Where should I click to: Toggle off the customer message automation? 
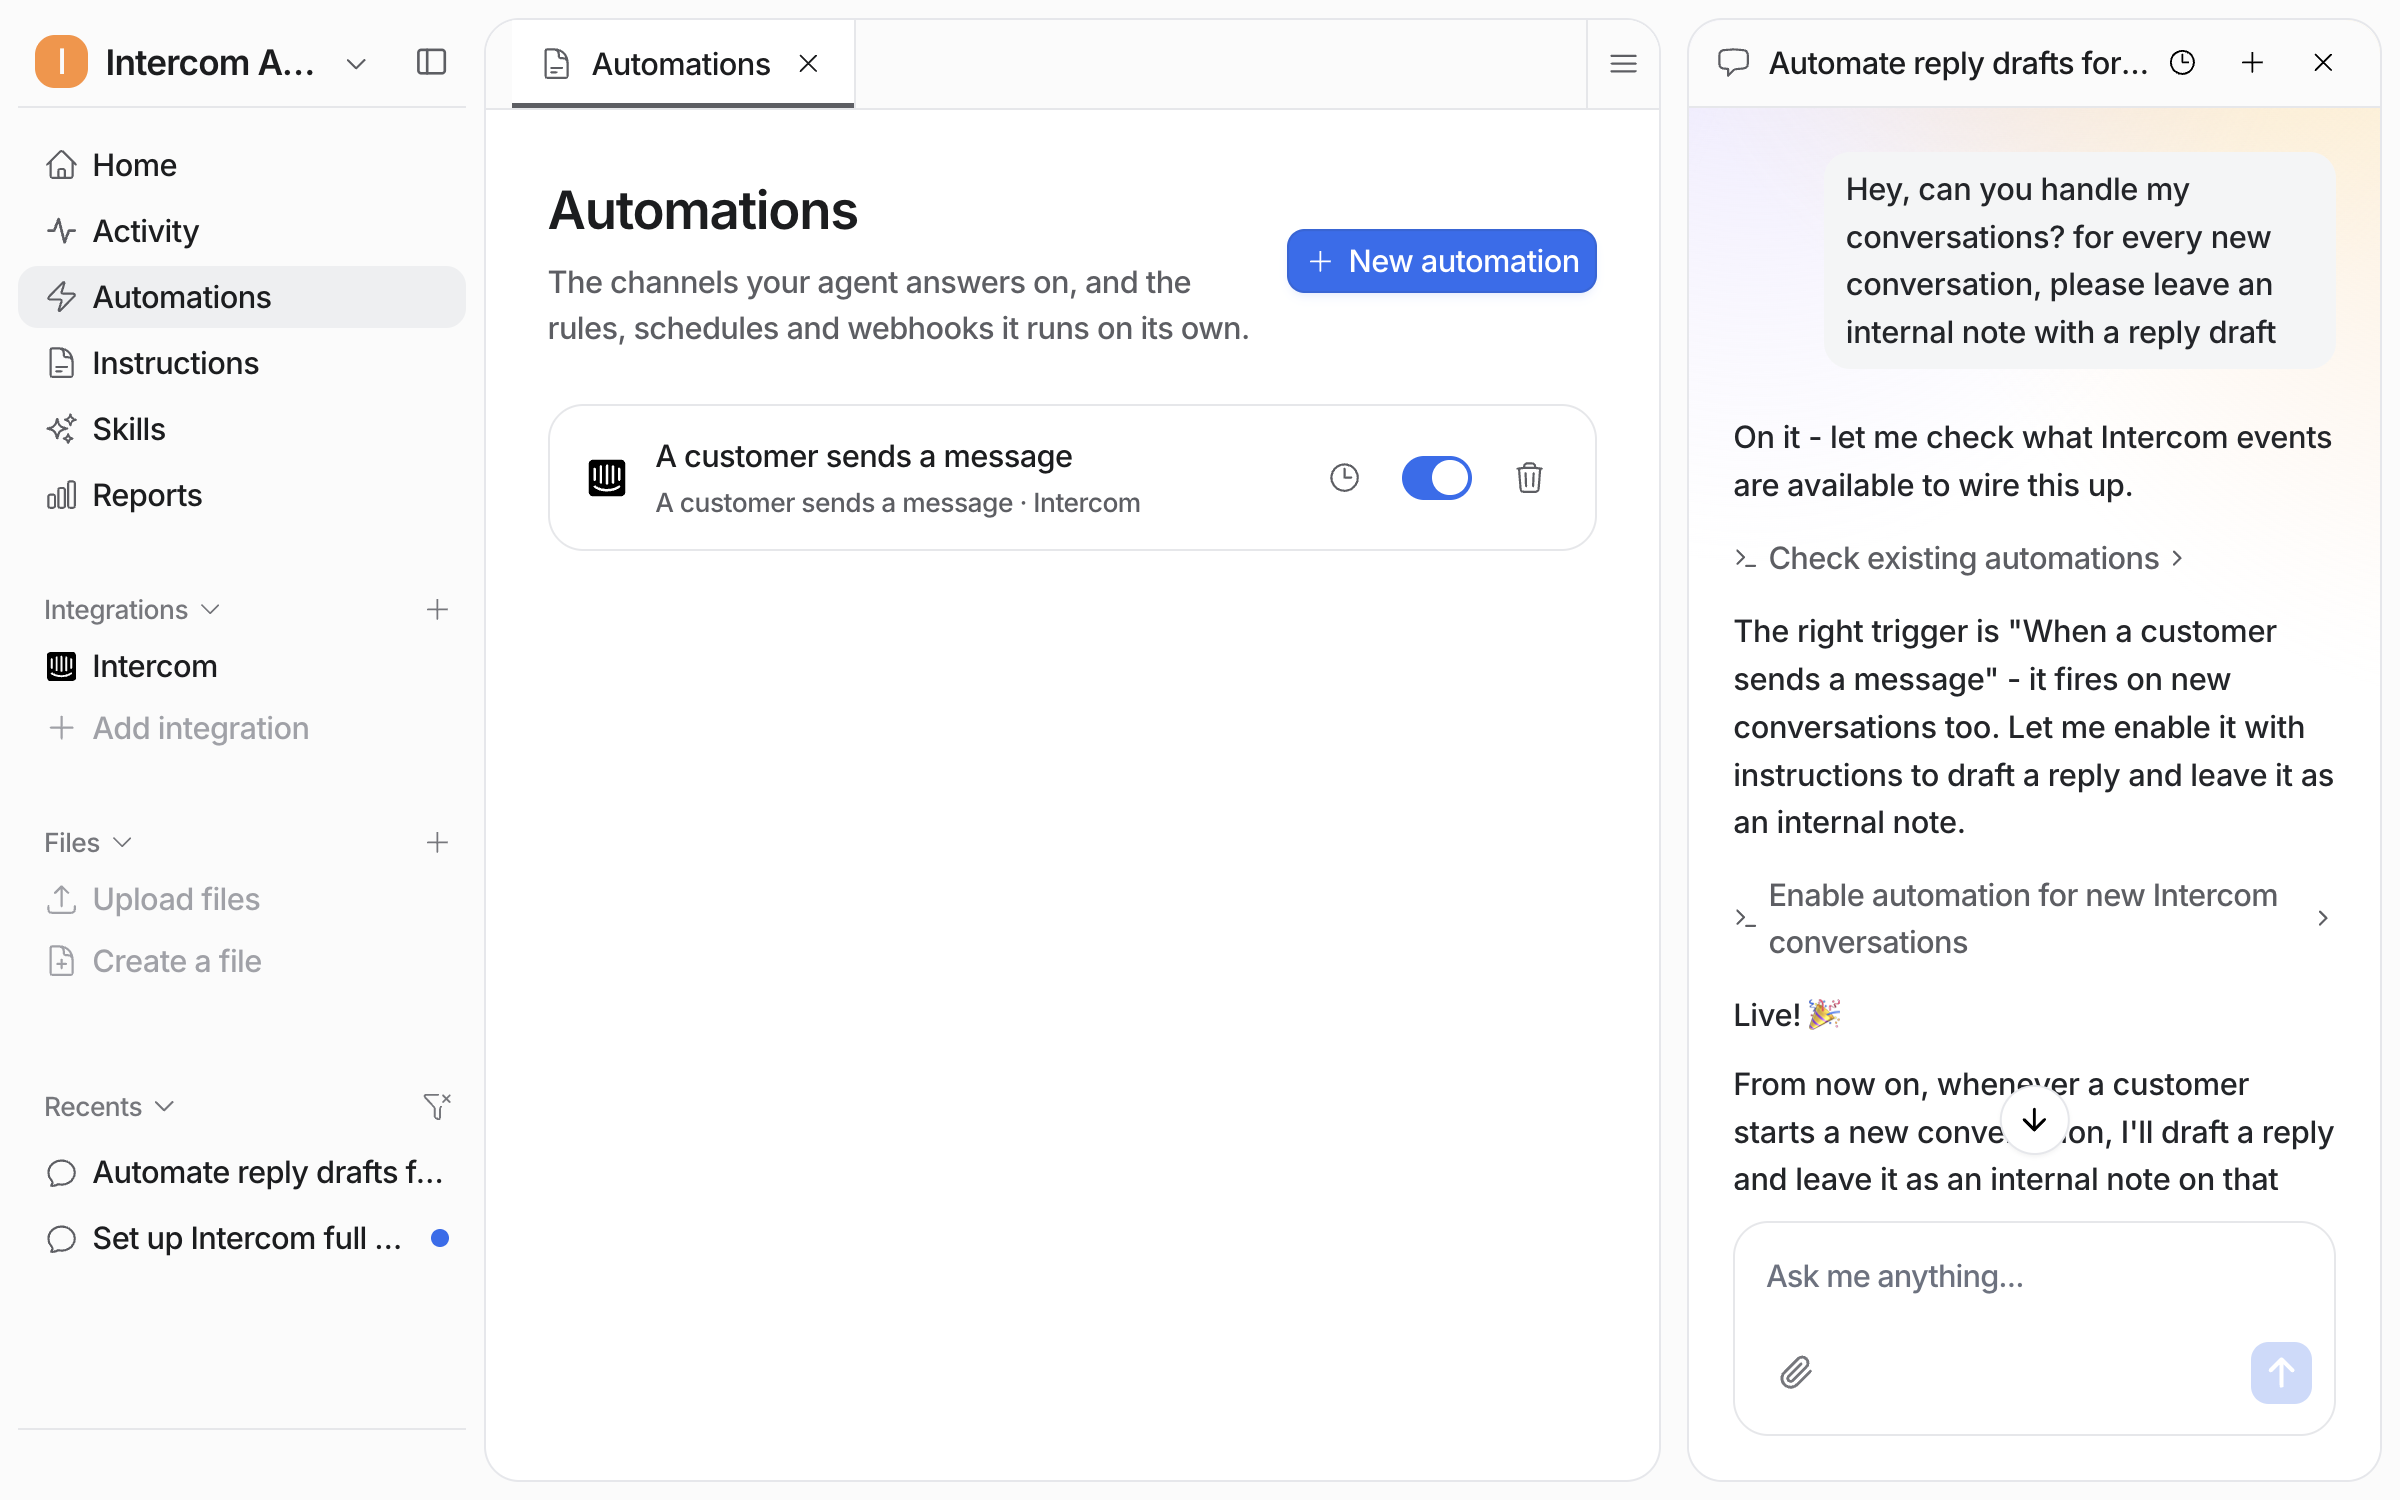(1436, 478)
